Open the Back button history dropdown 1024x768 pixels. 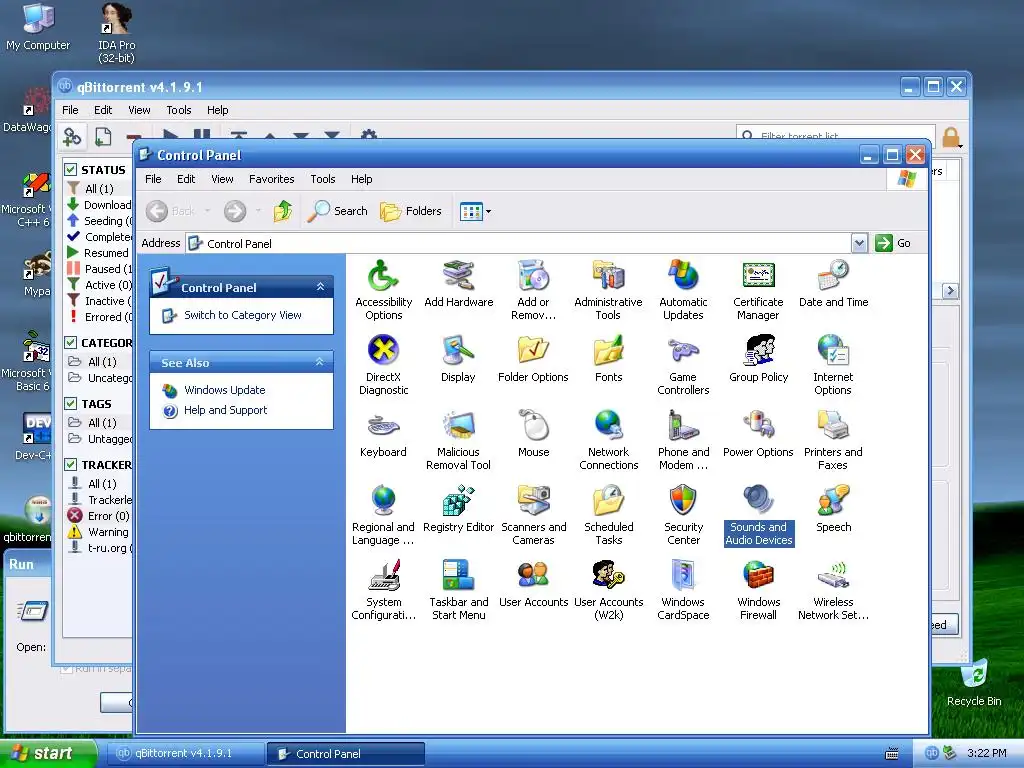coord(208,211)
